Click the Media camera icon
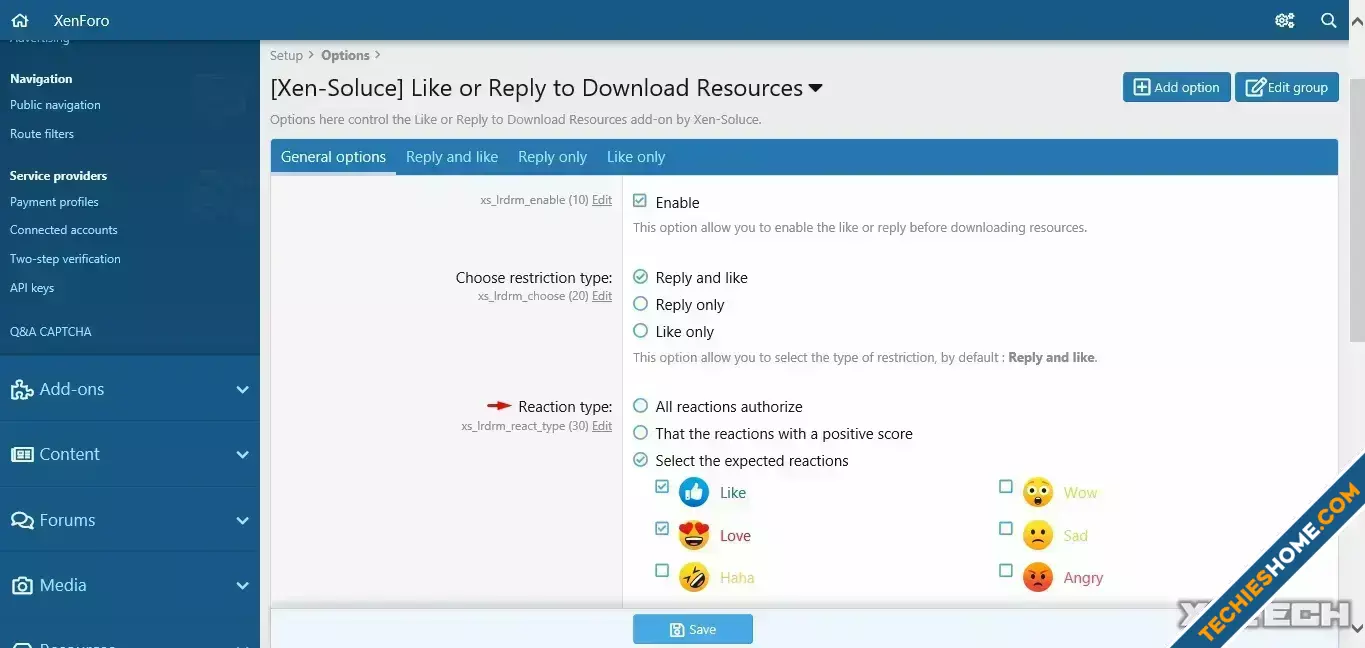Screen dimensions: 1365x648 coord(22,585)
